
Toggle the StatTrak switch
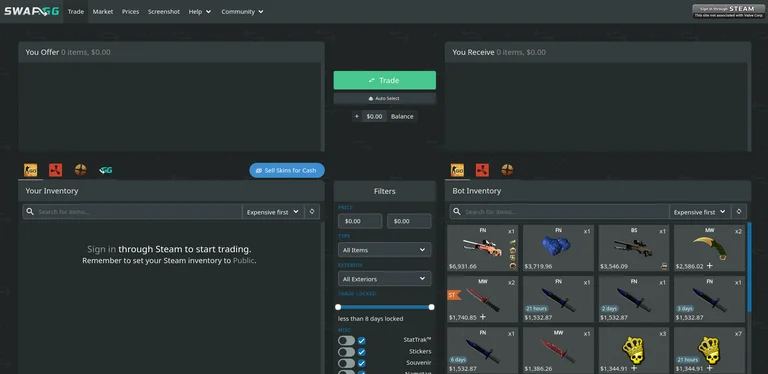tap(346, 340)
